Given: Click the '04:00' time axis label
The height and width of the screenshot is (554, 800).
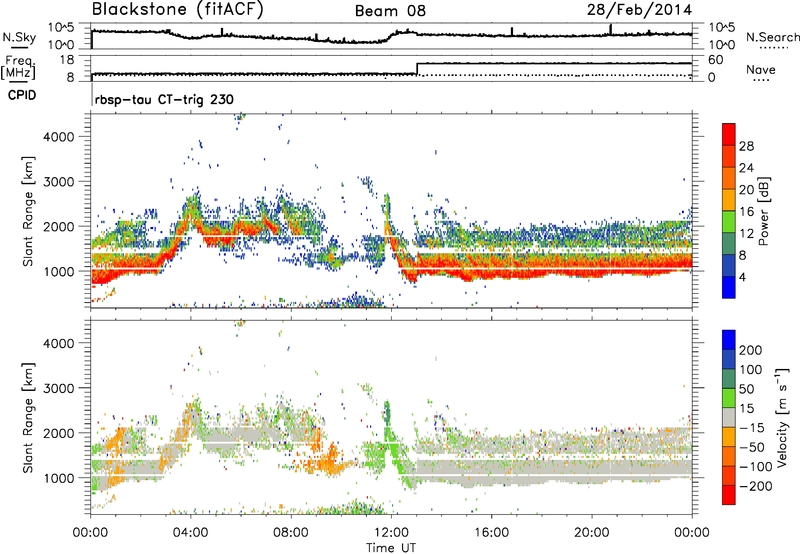Looking at the screenshot, I should pyautogui.click(x=190, y=533).
